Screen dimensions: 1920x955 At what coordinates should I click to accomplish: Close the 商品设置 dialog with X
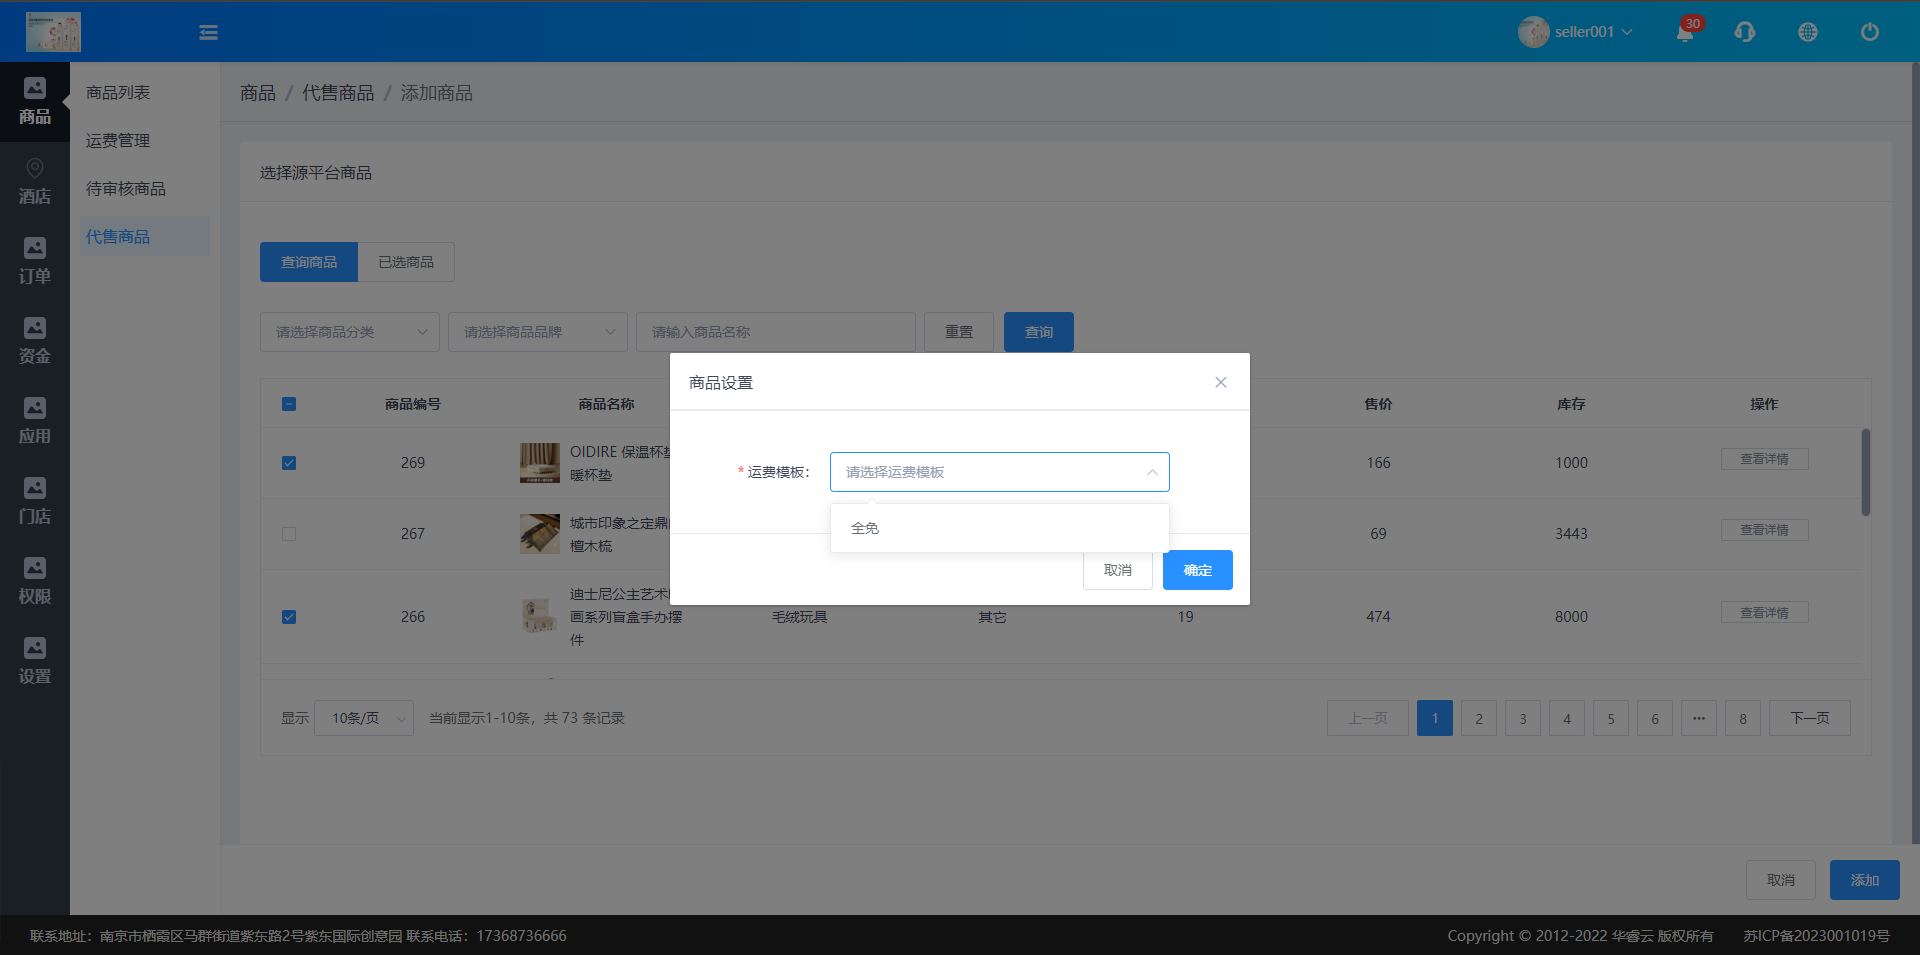[x=1220, y=382]
